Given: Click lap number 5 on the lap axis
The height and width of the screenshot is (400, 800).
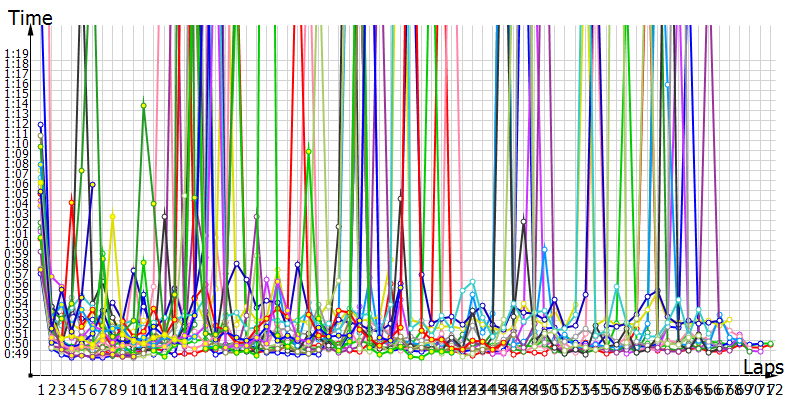Looking at the screenshot, I should 82,388.
